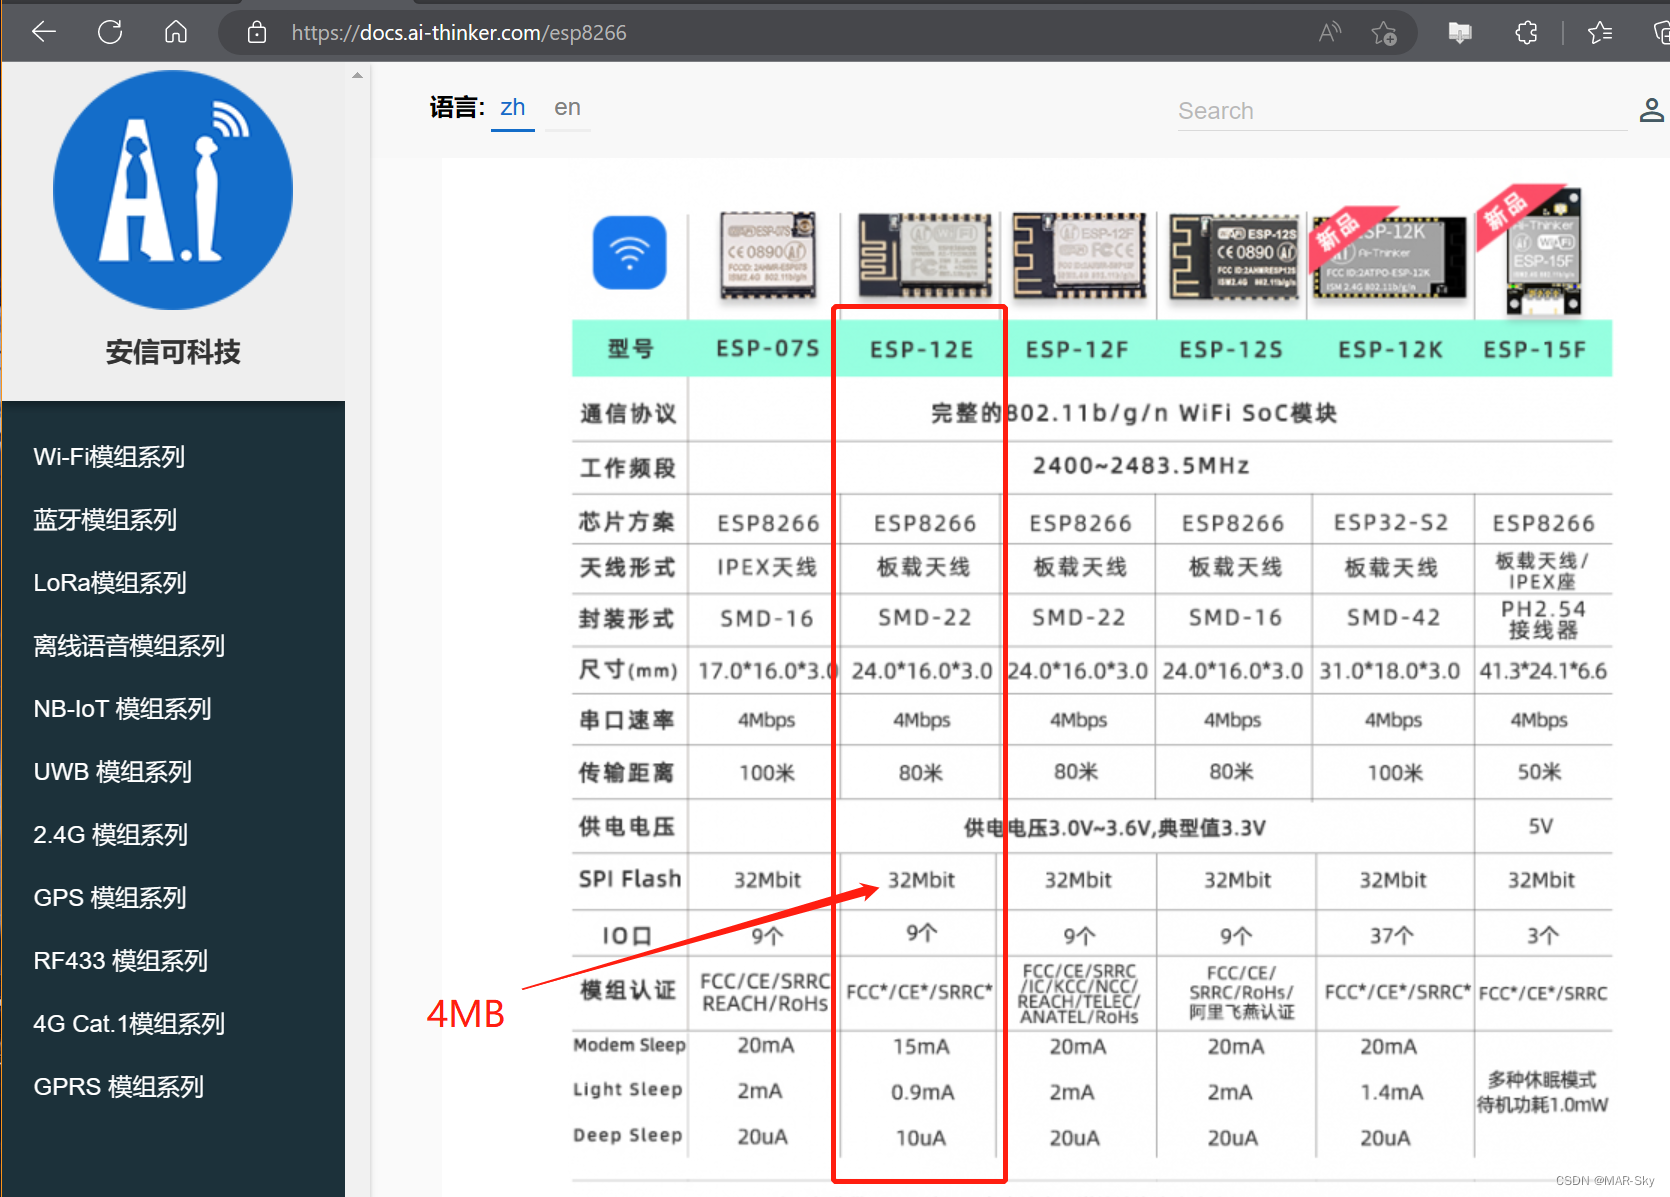
Task: Open the 4G Cat.1模组系列 sidebar item
Action: 129,1024
